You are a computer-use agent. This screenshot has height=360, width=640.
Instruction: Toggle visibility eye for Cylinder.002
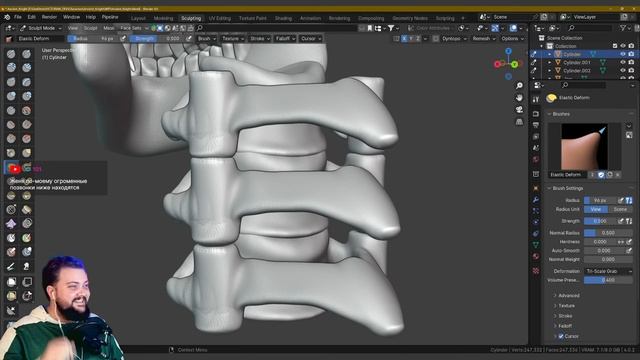623,71
